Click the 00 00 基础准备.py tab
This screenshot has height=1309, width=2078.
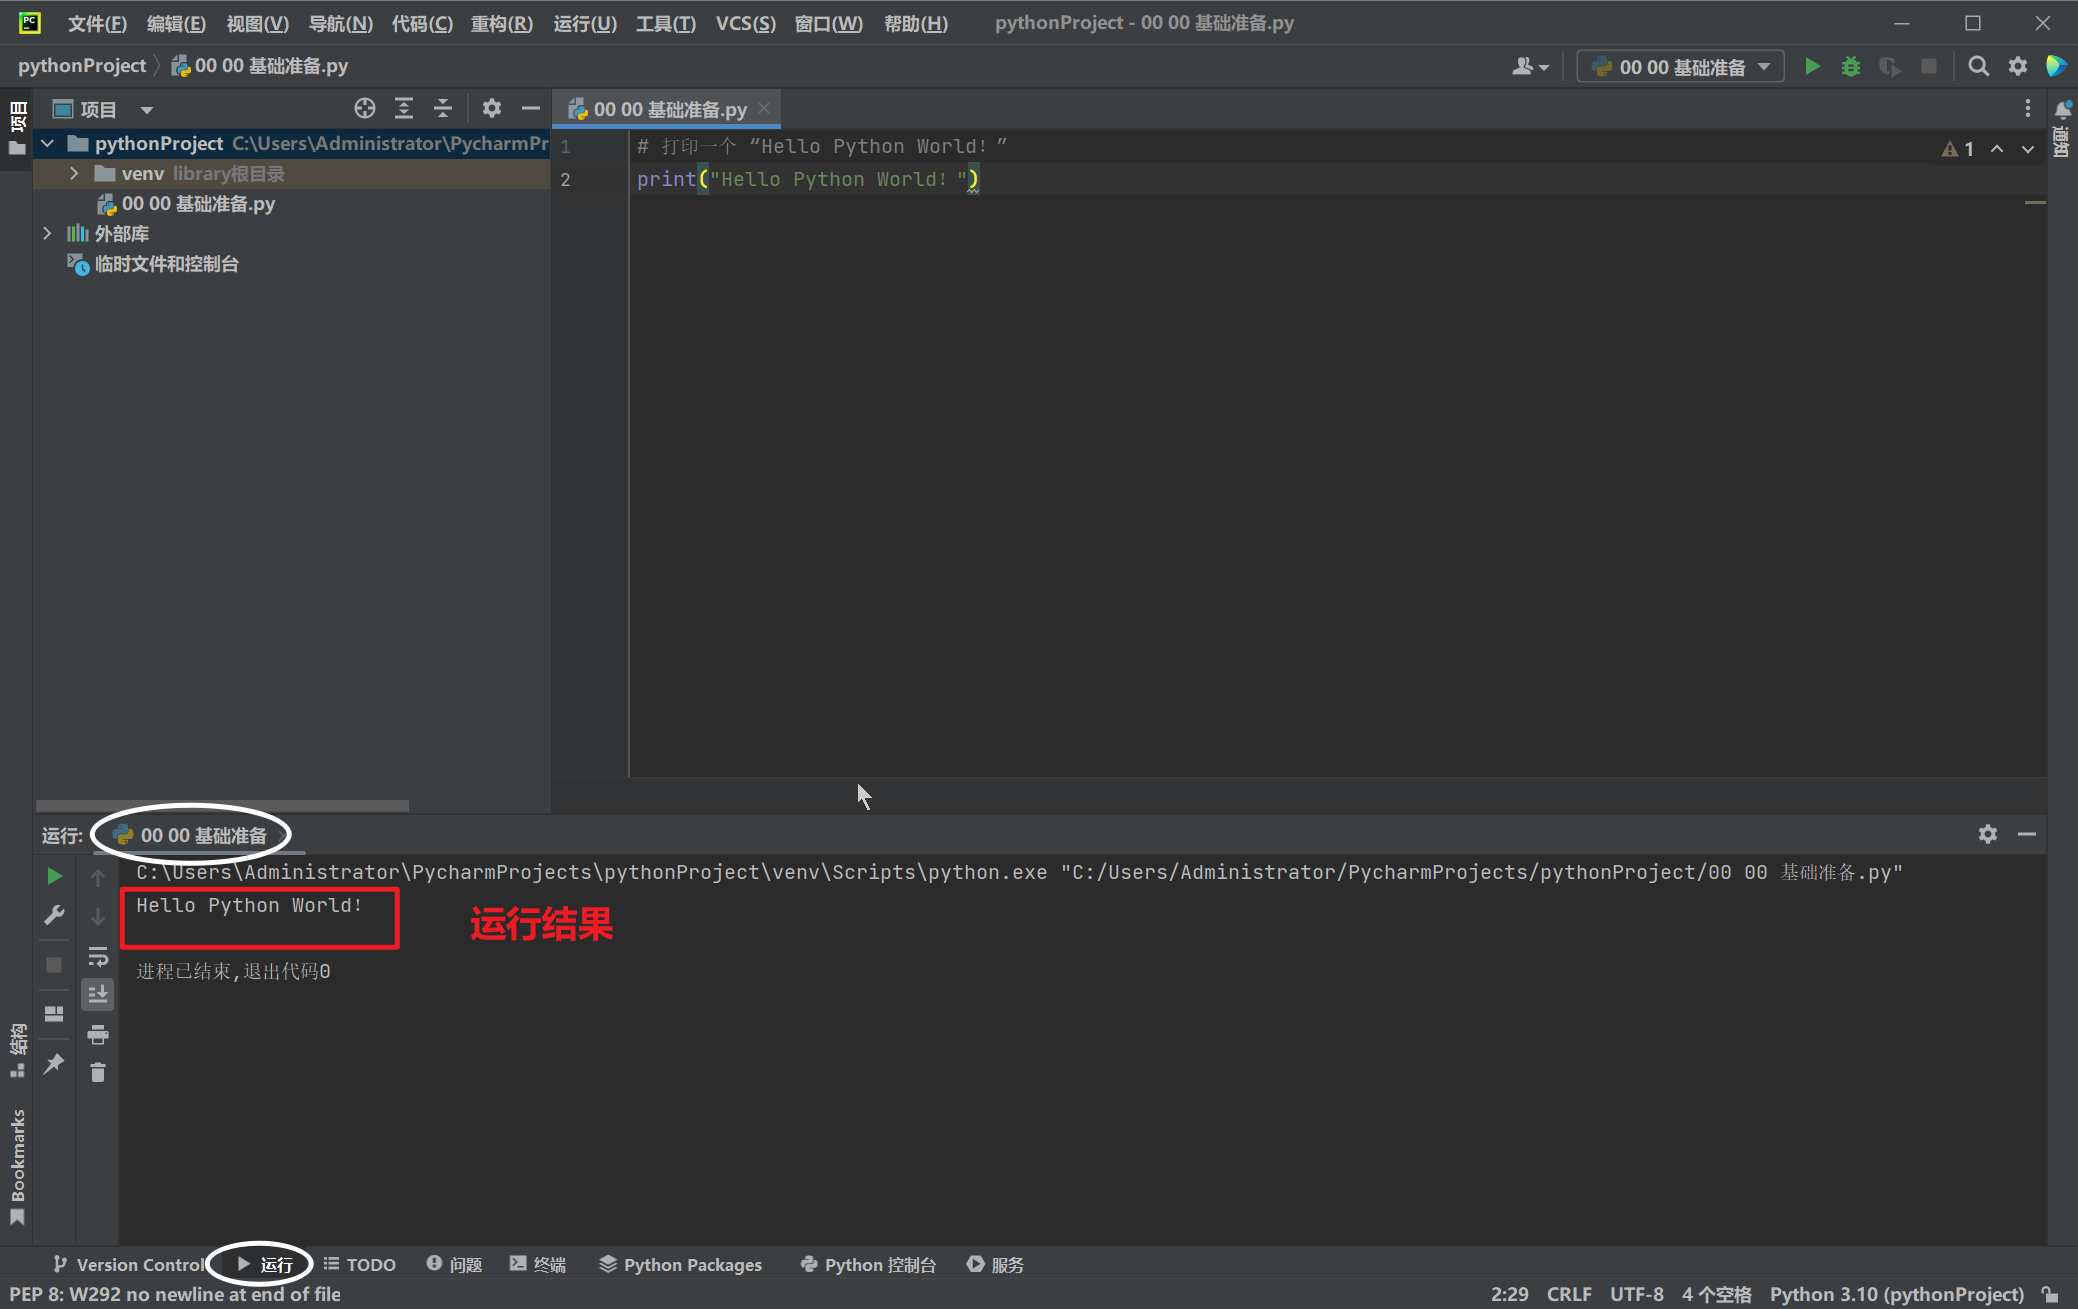click(x=670, y=109)
